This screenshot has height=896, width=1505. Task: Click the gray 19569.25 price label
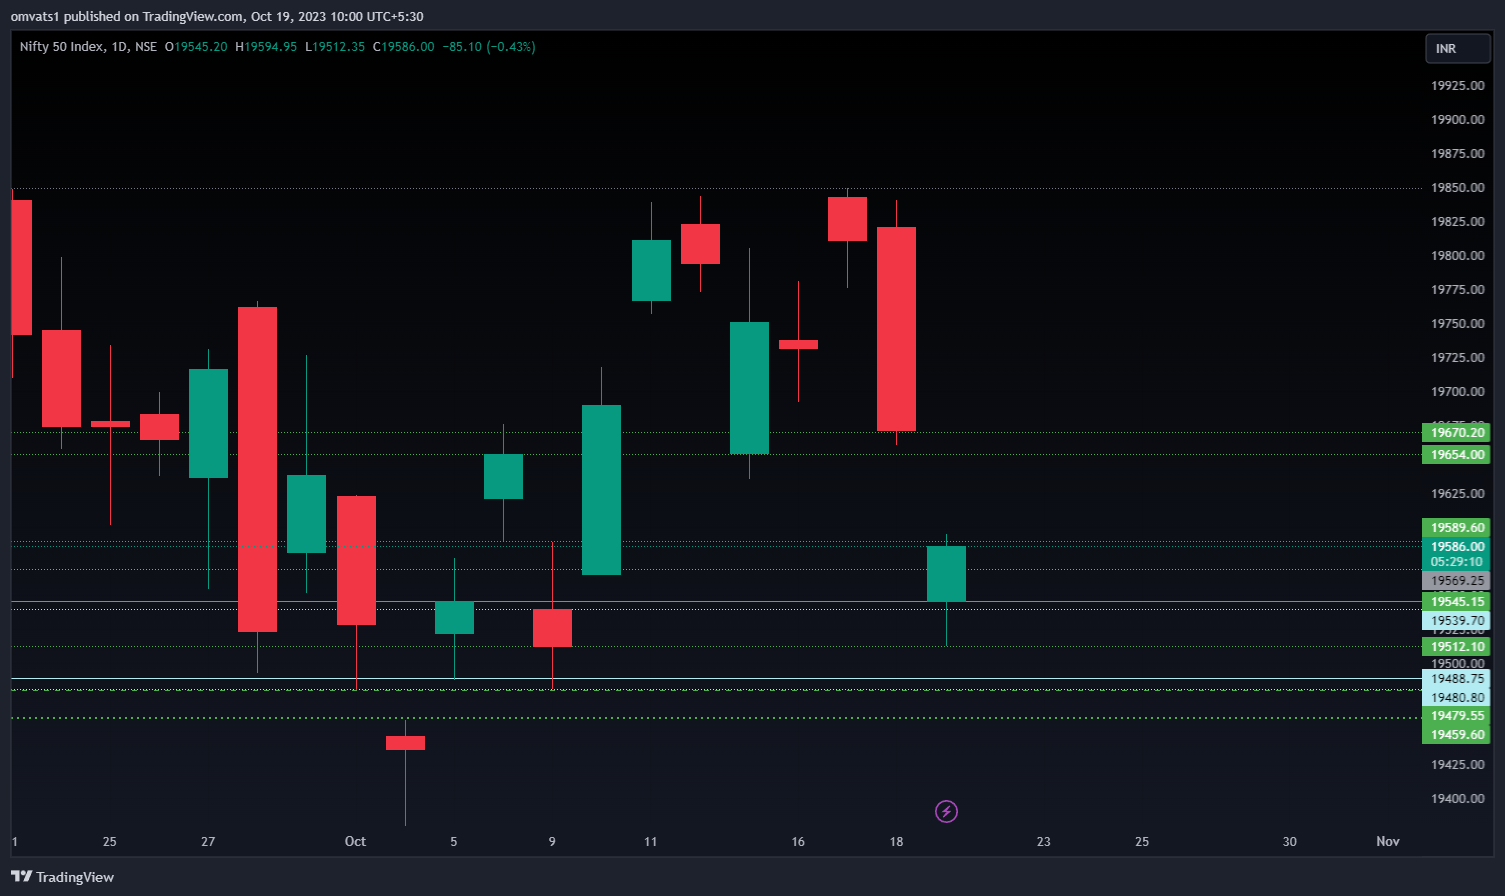1456,581
